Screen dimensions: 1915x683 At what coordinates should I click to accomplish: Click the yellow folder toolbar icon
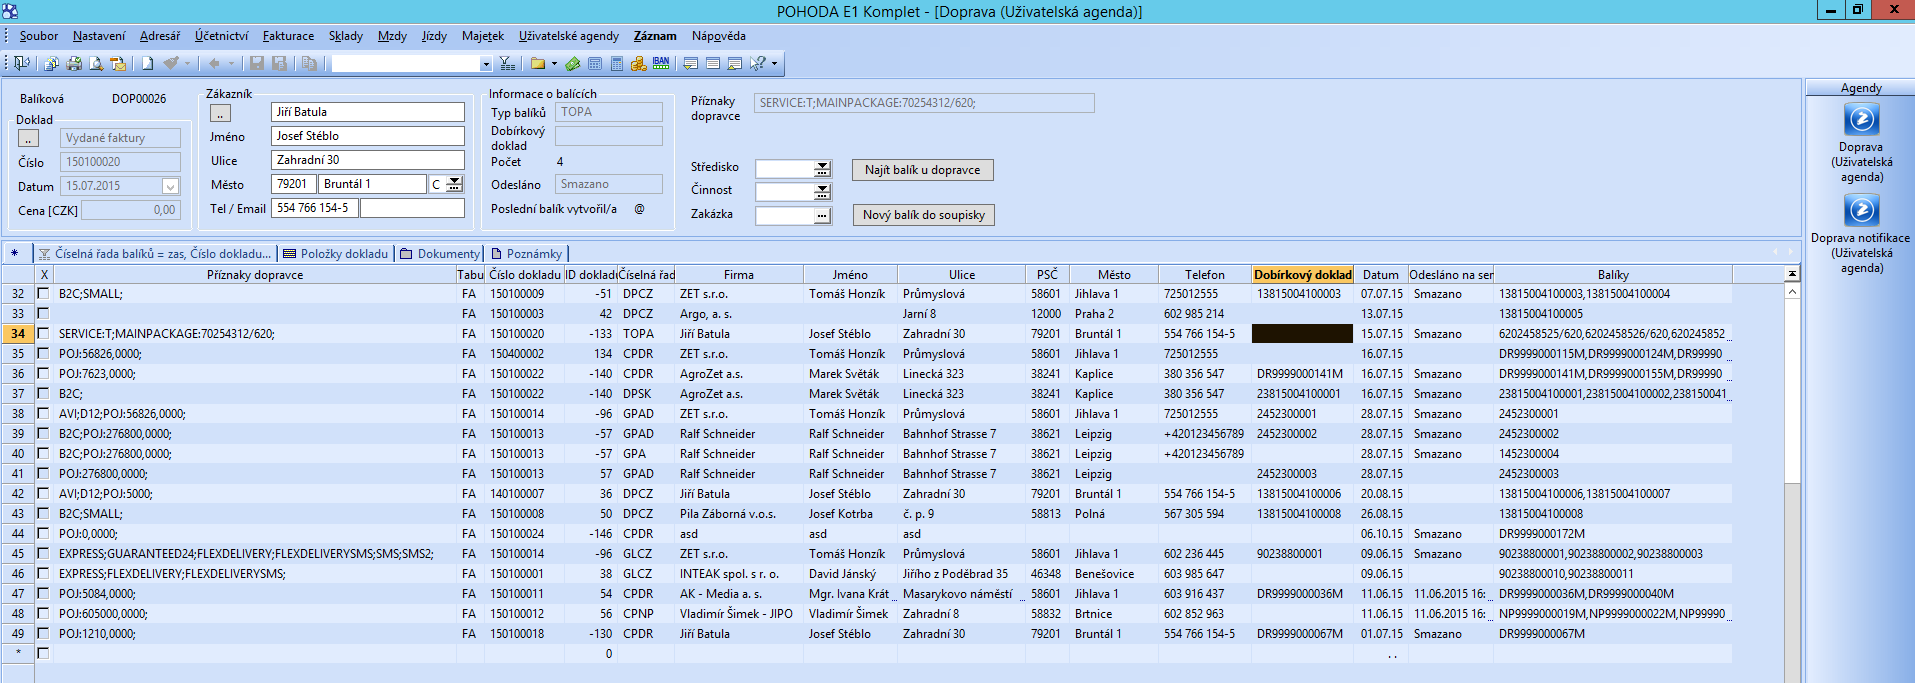point(538,63)
